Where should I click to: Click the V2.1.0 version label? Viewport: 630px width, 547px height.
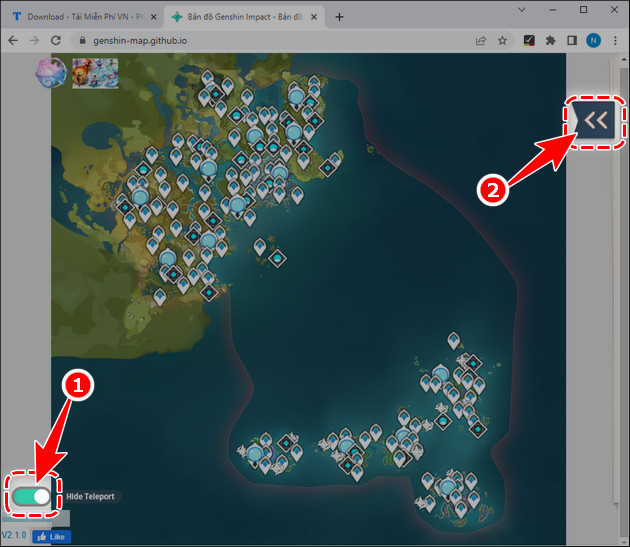(x=14, y=535)
